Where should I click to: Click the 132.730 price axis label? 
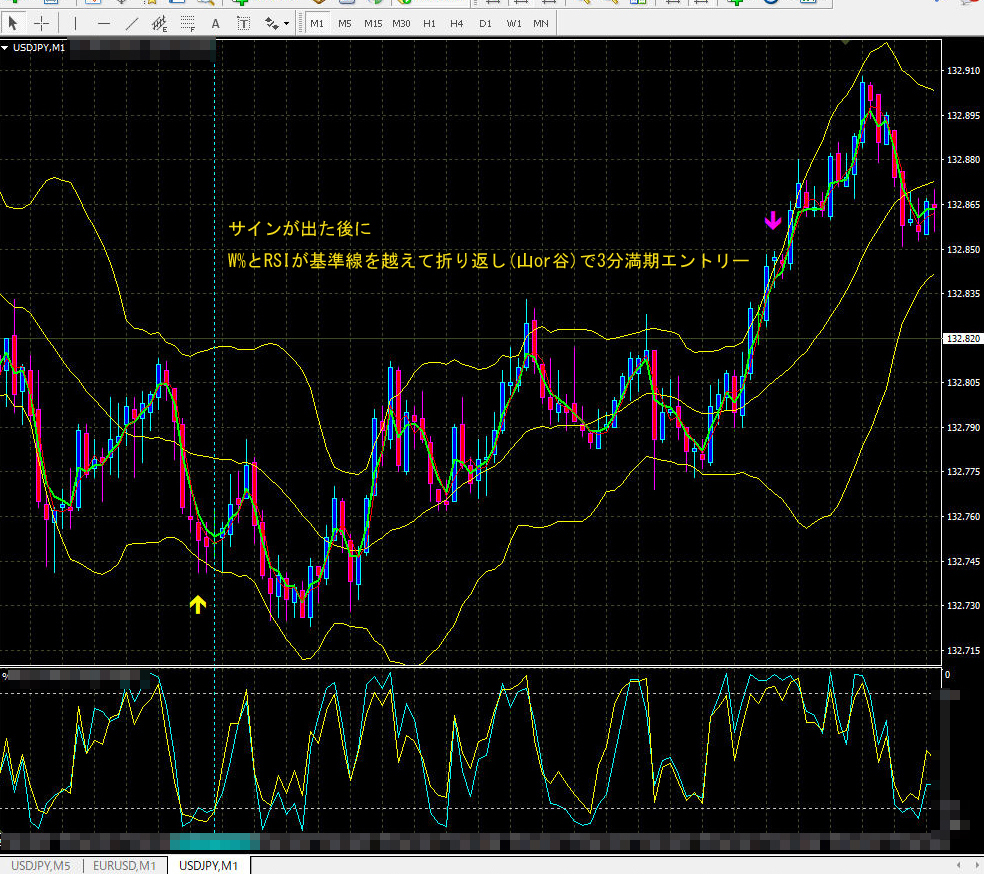963,606
